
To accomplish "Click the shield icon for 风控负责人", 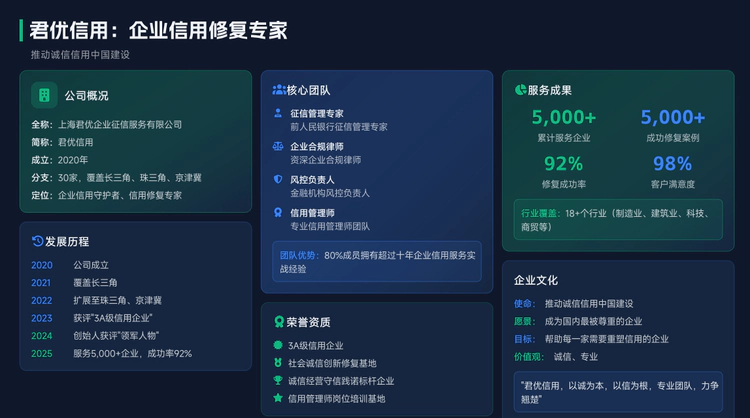I will point(278,179).
